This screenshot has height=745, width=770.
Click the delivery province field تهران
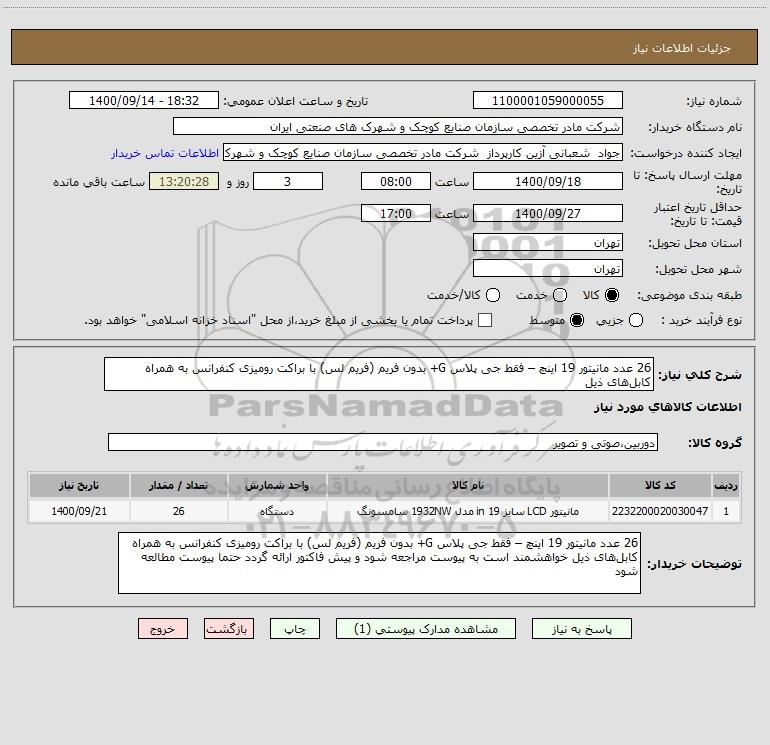pos(548,243)
